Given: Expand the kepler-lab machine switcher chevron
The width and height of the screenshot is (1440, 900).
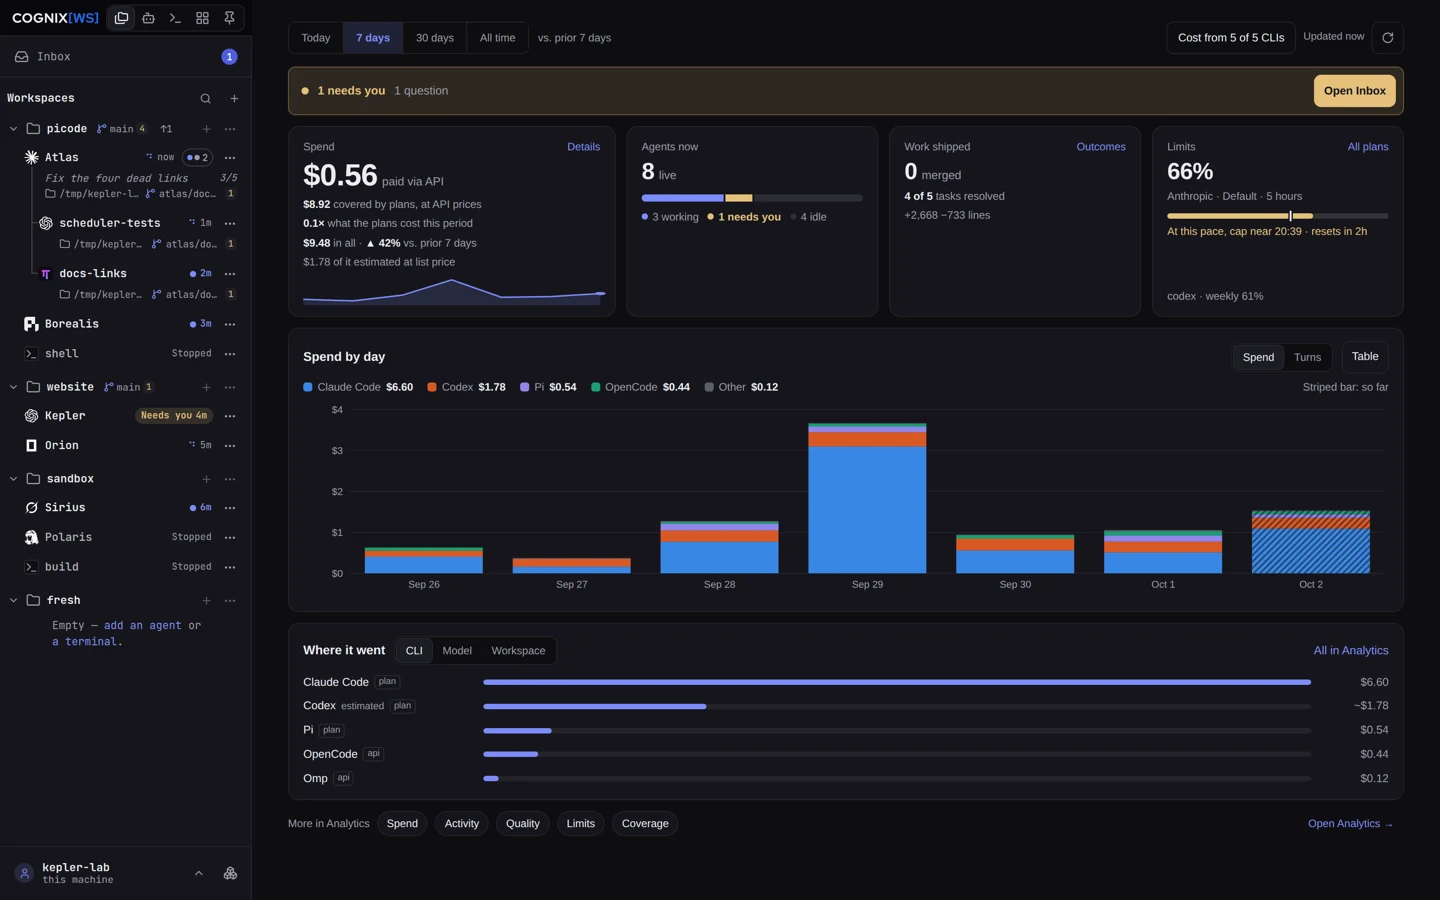Looking at the screenshot, I should [x=198, y=873].
